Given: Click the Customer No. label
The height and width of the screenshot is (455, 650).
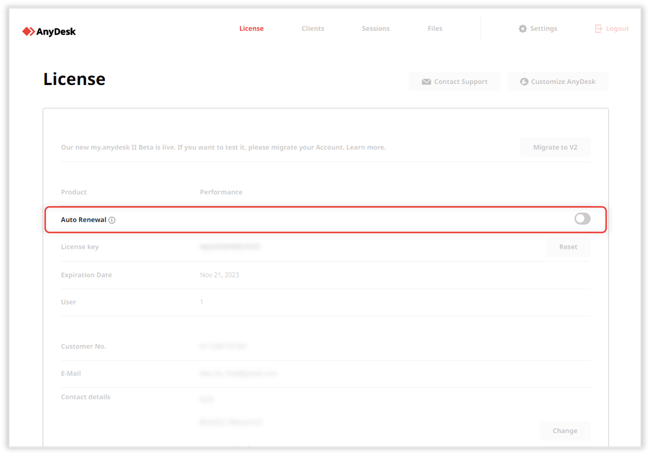Looking at the screenshot, I should 83,346.
